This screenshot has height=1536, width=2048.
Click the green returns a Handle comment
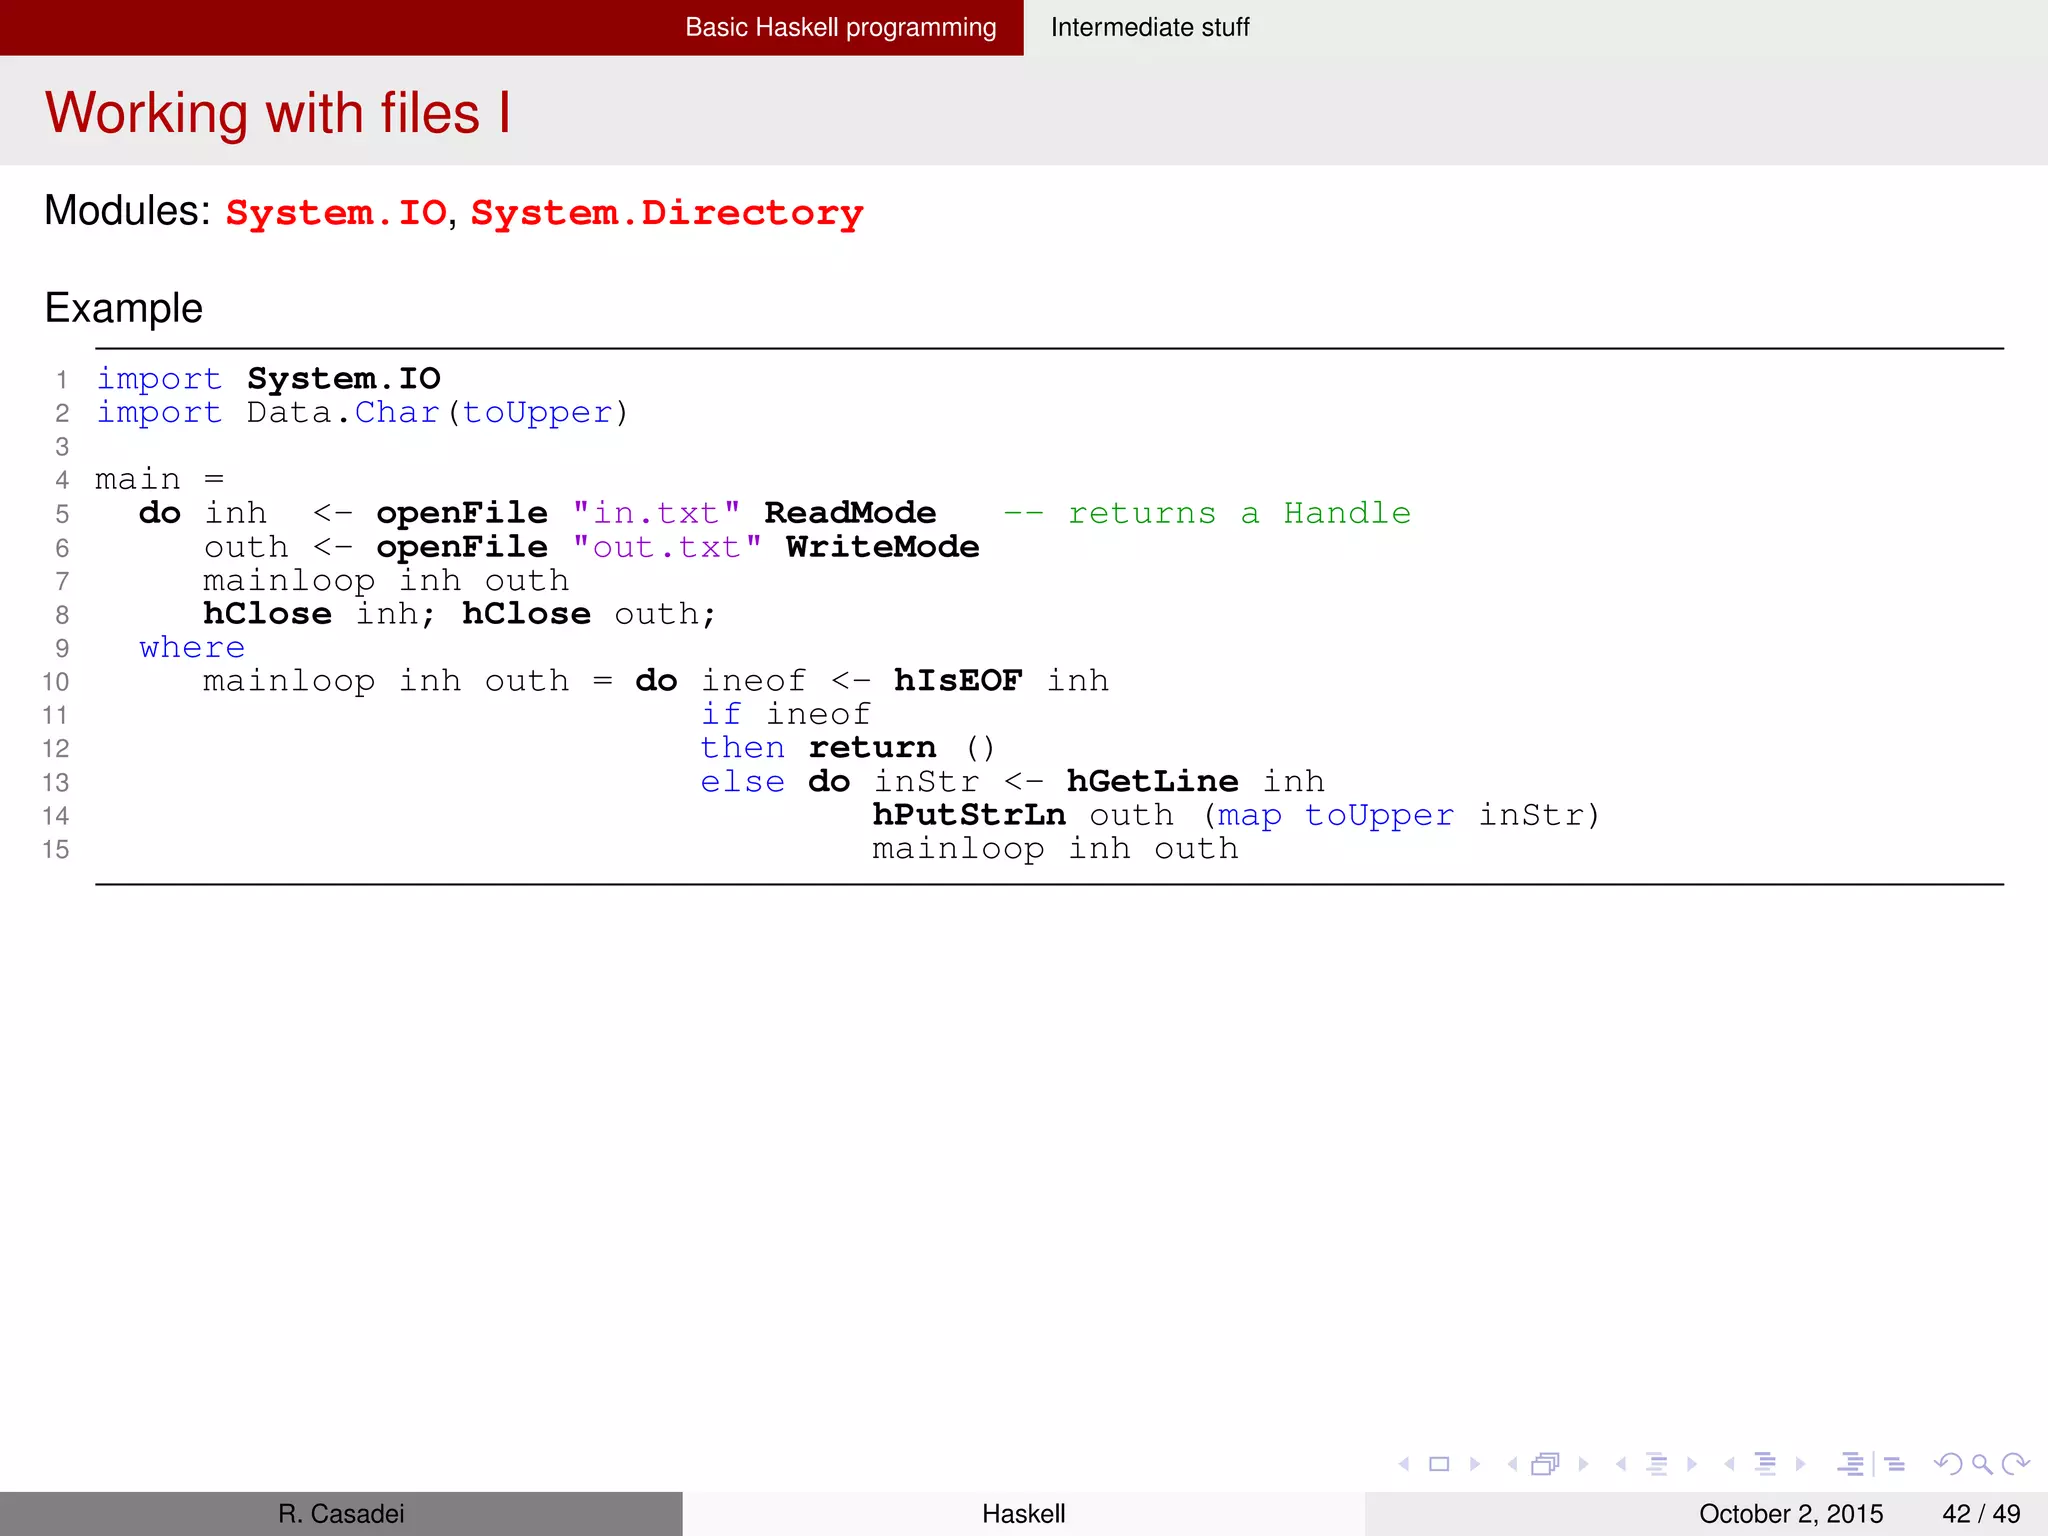pyautogui.click(x=1206, y=513)
